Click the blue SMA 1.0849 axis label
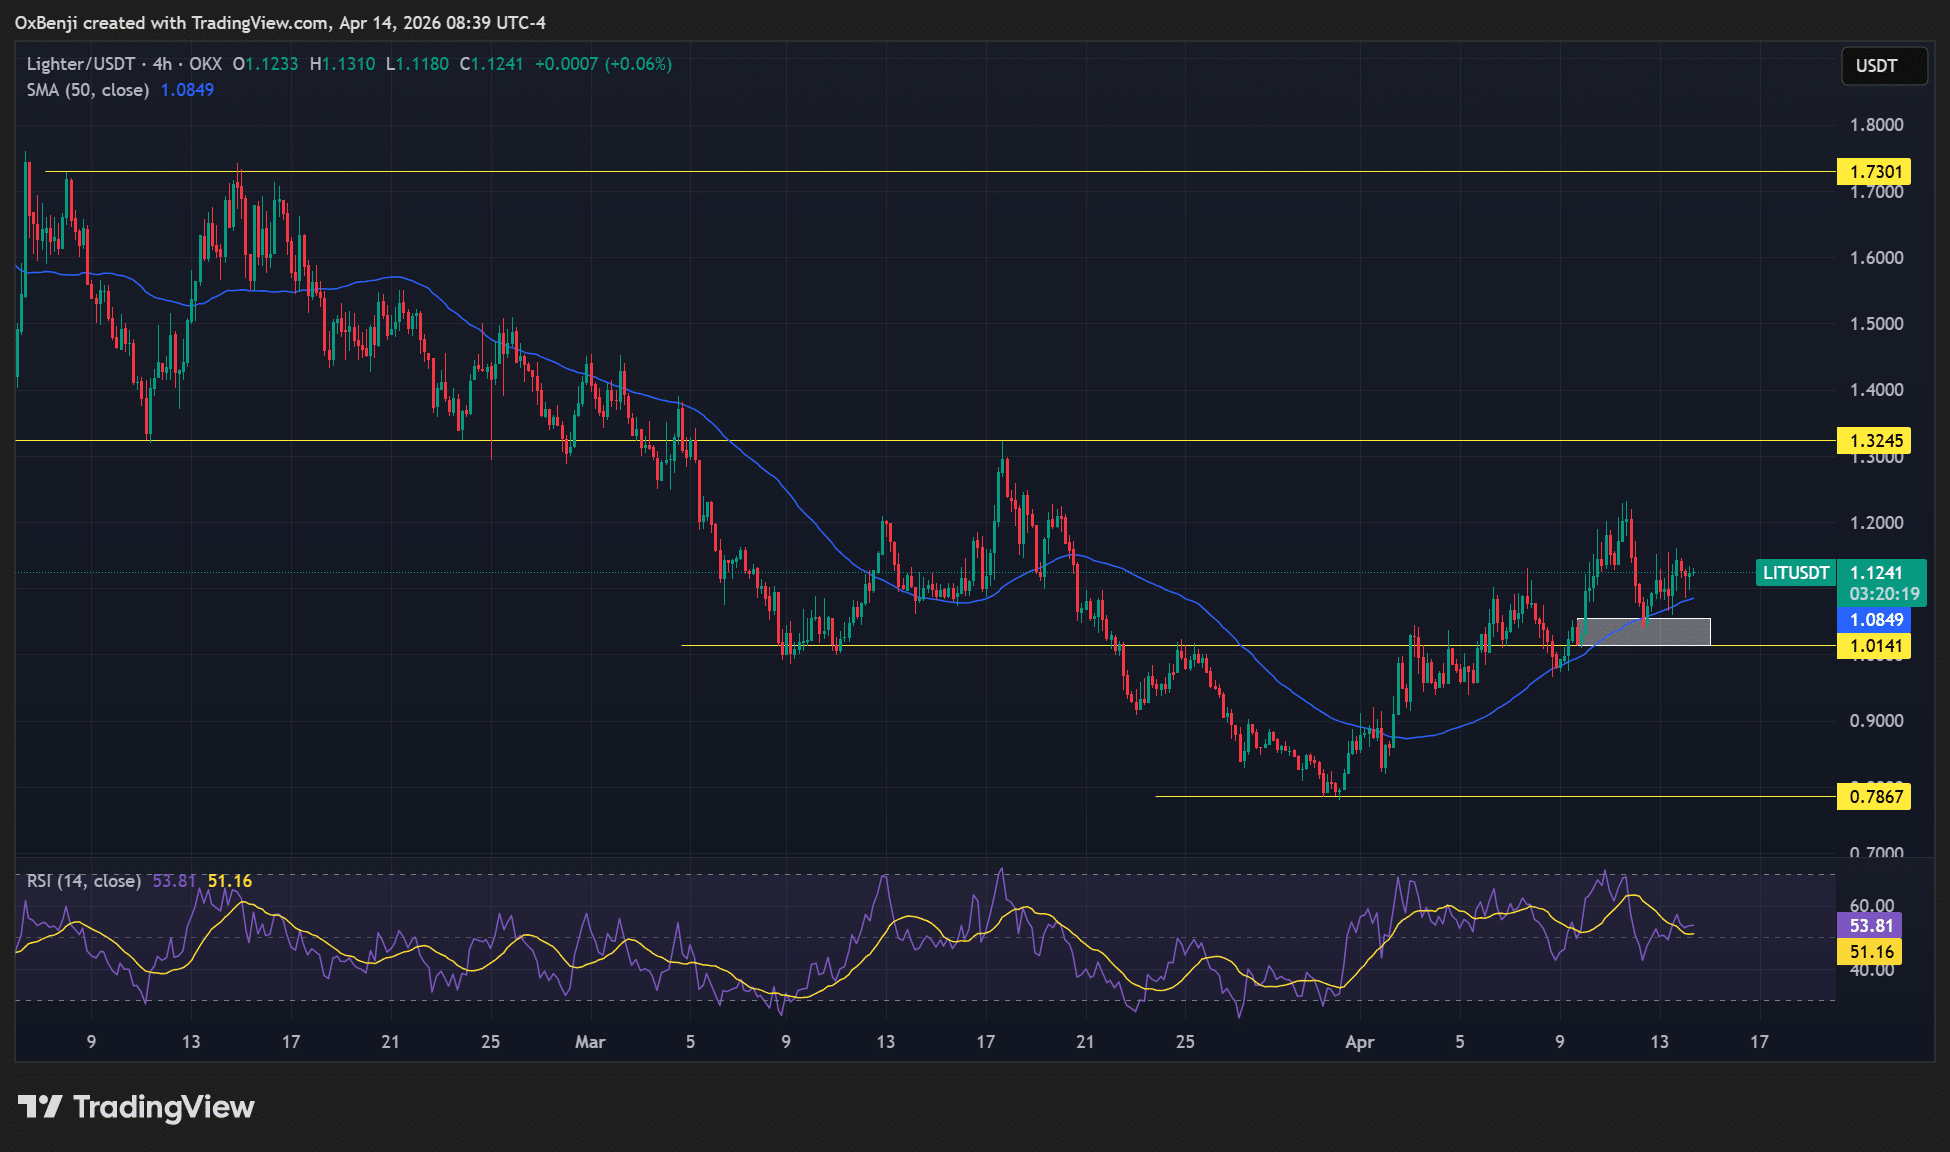1950x1152 pixels. coord(1874,620)
